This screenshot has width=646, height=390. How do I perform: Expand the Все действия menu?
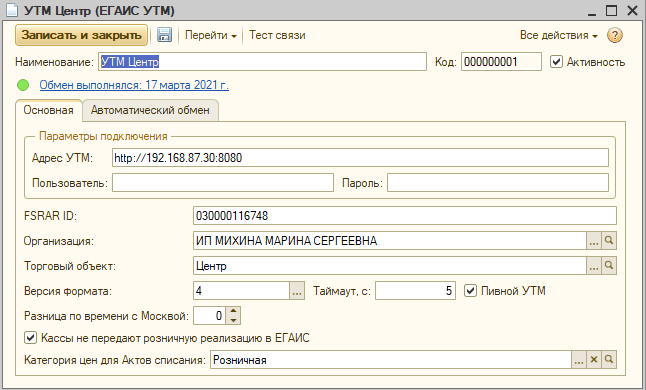point(558,35)
